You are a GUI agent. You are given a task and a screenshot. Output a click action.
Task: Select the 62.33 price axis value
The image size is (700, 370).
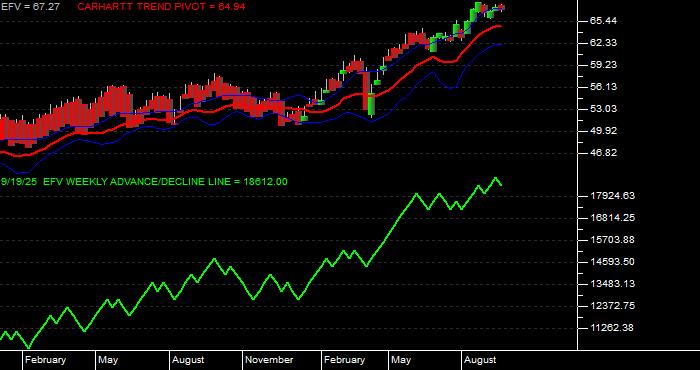tap(604, 43)
